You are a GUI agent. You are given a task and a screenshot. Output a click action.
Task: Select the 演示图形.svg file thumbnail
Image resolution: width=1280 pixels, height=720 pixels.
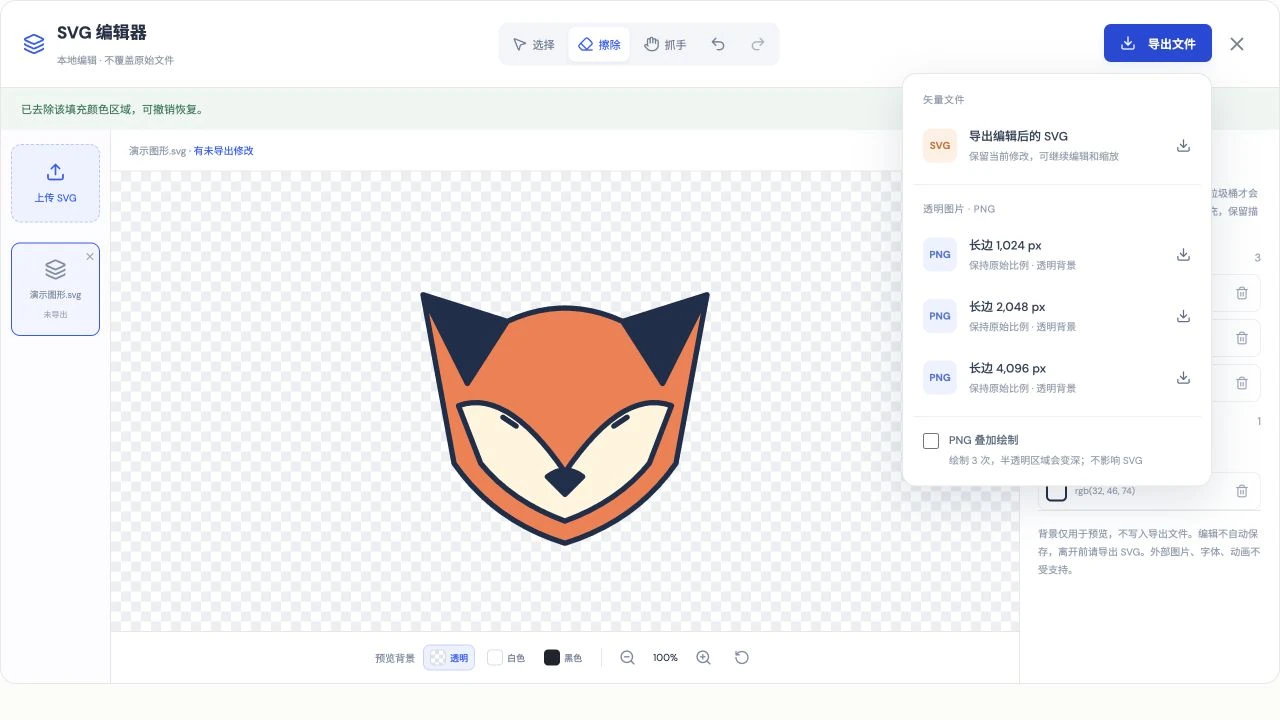[55, 289]
